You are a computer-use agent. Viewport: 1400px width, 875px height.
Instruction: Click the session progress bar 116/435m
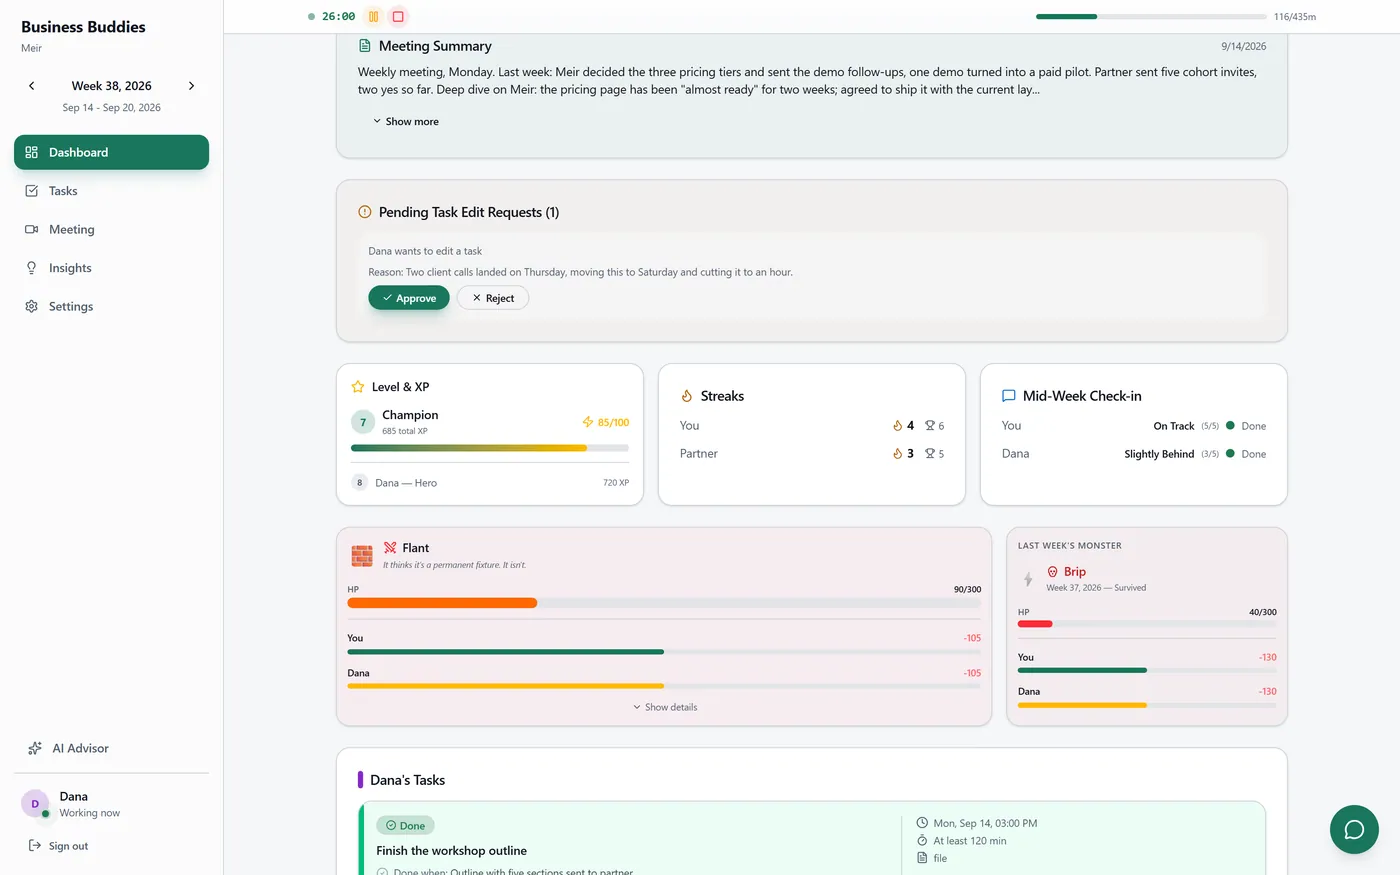[1151, 16]
